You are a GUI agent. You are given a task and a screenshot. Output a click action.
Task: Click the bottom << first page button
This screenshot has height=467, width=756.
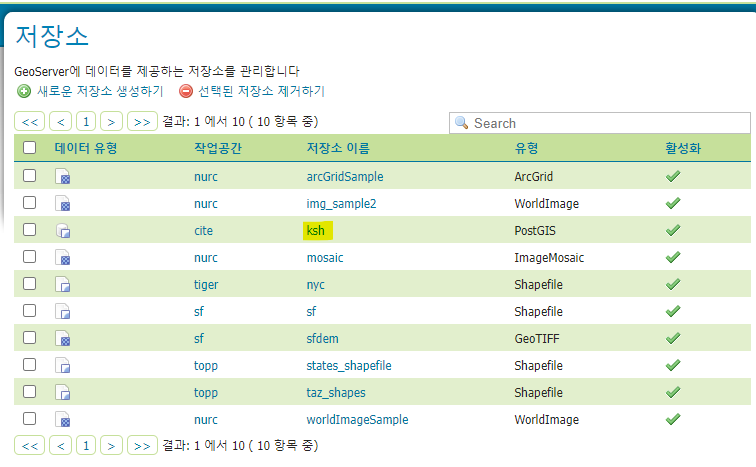click(29, 445)
